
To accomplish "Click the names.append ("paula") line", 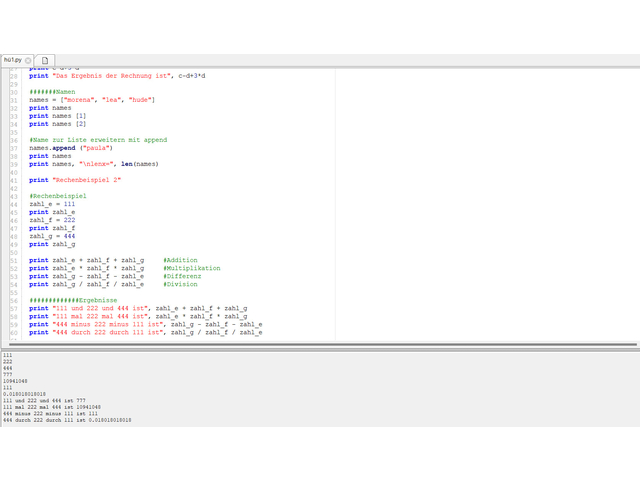I will coord(71,148).
